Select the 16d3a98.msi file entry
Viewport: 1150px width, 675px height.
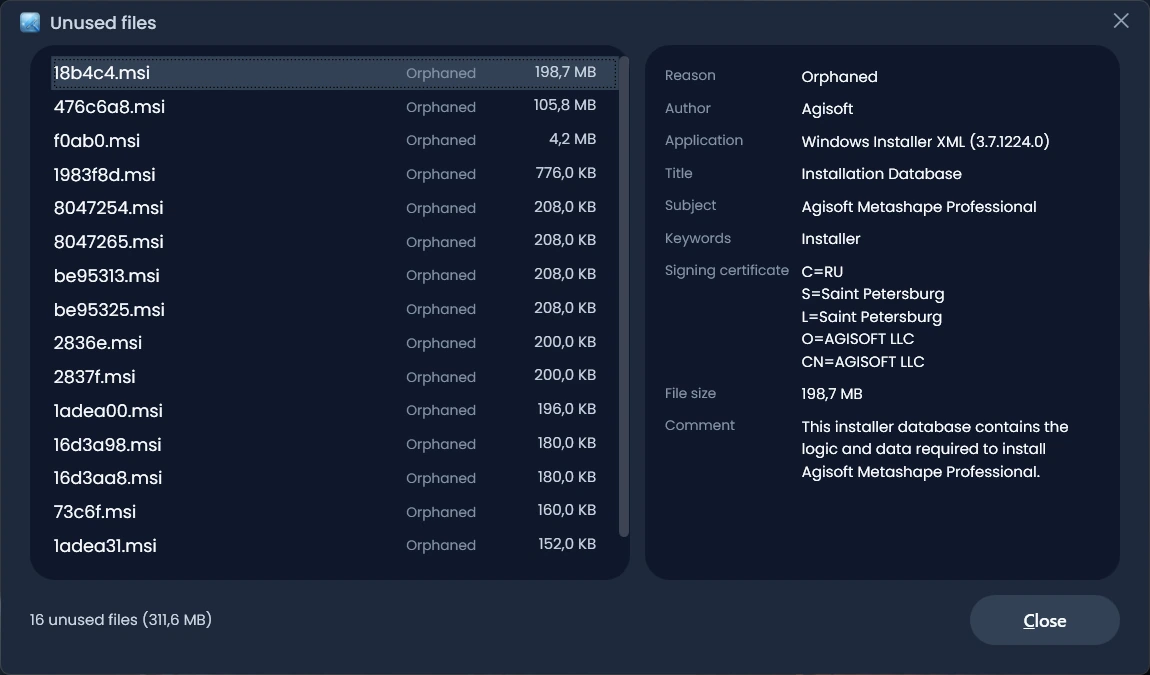click(x=334, y=444)
